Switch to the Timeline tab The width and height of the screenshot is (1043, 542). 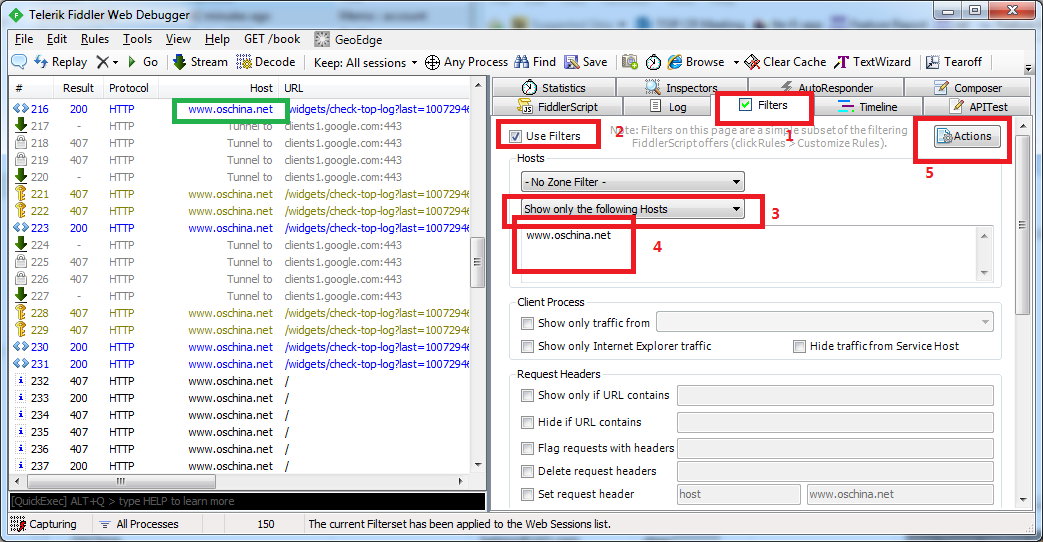(x=868, y=106)
